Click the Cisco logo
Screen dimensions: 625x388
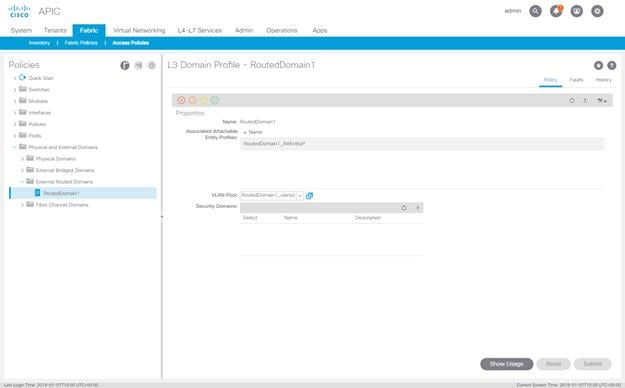[19, 11]
